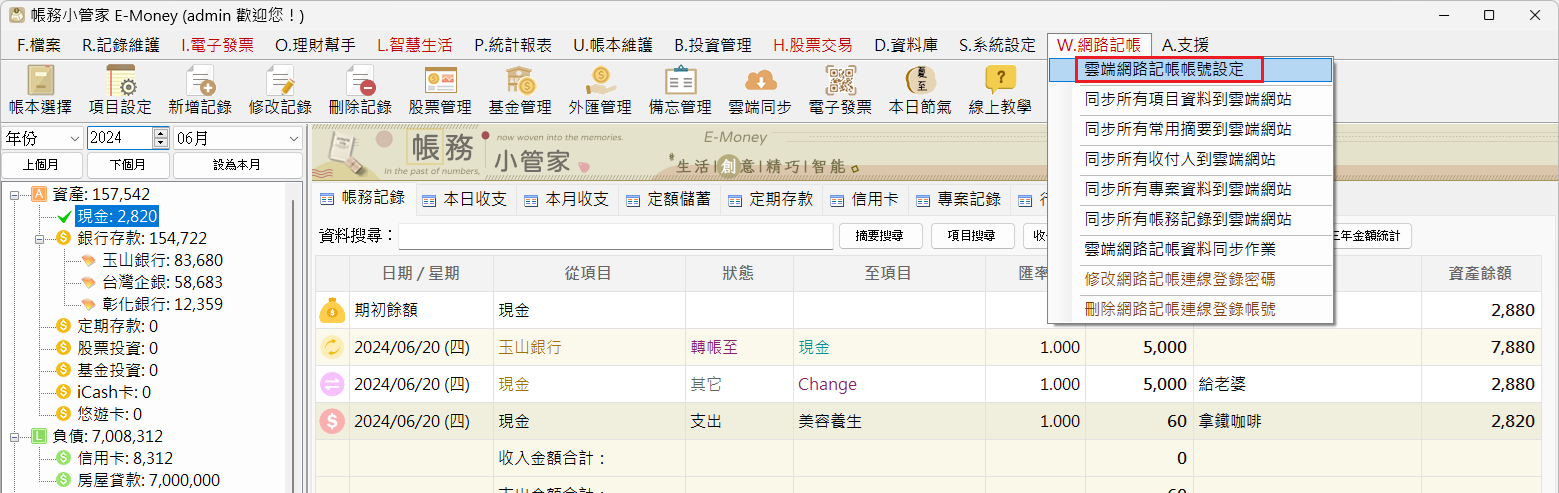Select 修改網路記帳連線登錄密碼 menu entry
Viewport: 1559px width, 493px height.
(x=1190, y=279)
